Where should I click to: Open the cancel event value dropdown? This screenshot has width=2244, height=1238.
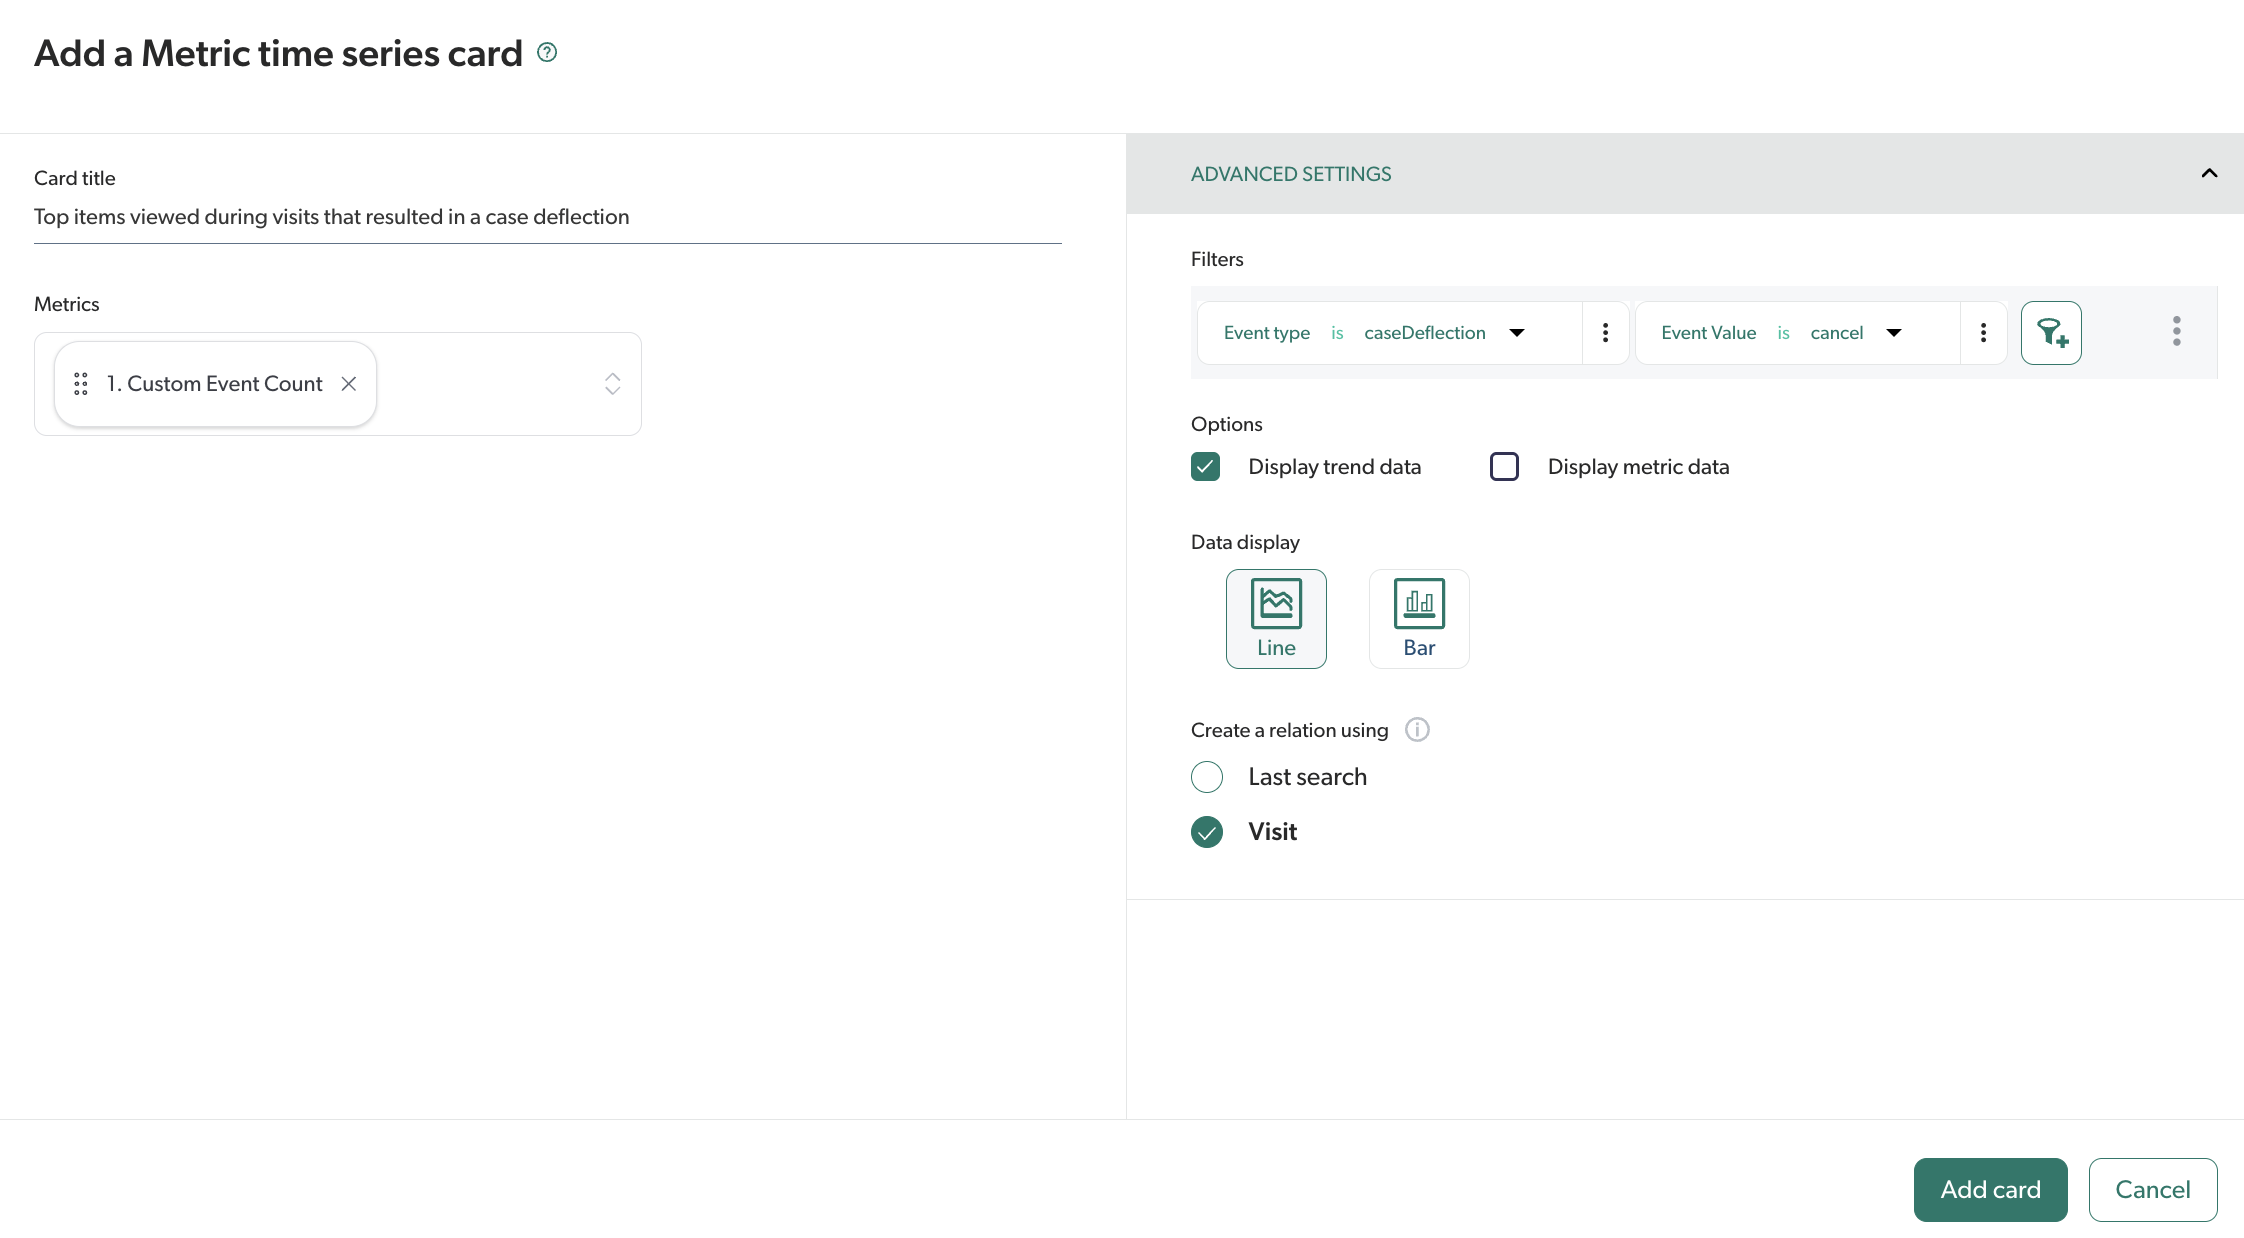pyautogui.click(x=1893, y=333)
